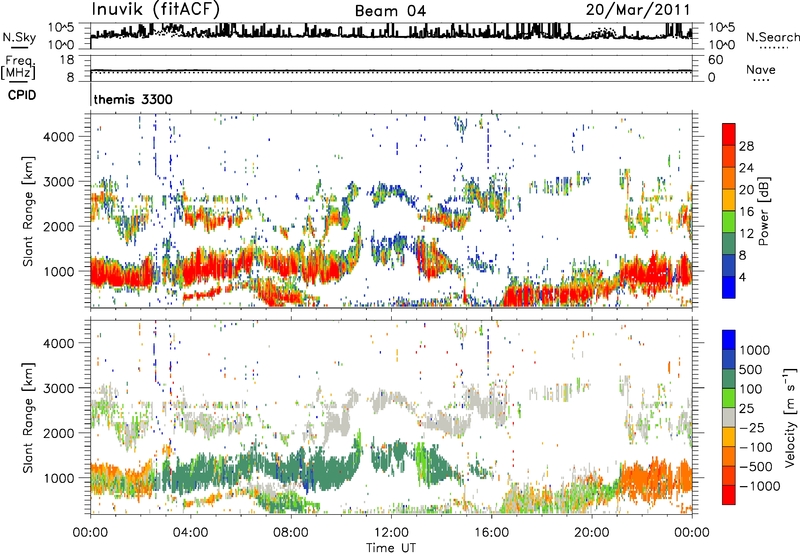Click Slant Range label of the power panel

(28, 211)
